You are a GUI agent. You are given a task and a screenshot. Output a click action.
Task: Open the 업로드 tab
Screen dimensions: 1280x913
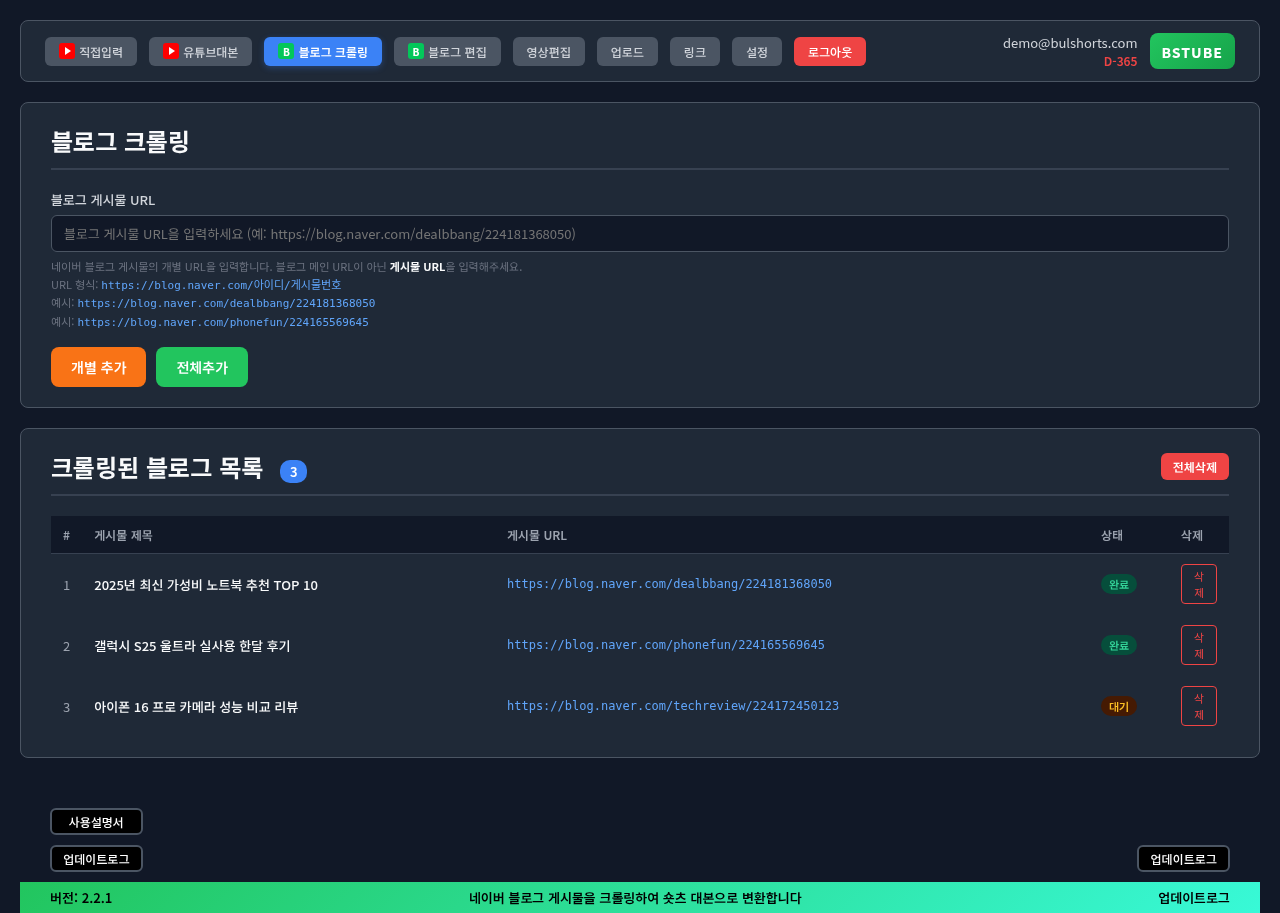pyautogui.click(x=627, y=52)
